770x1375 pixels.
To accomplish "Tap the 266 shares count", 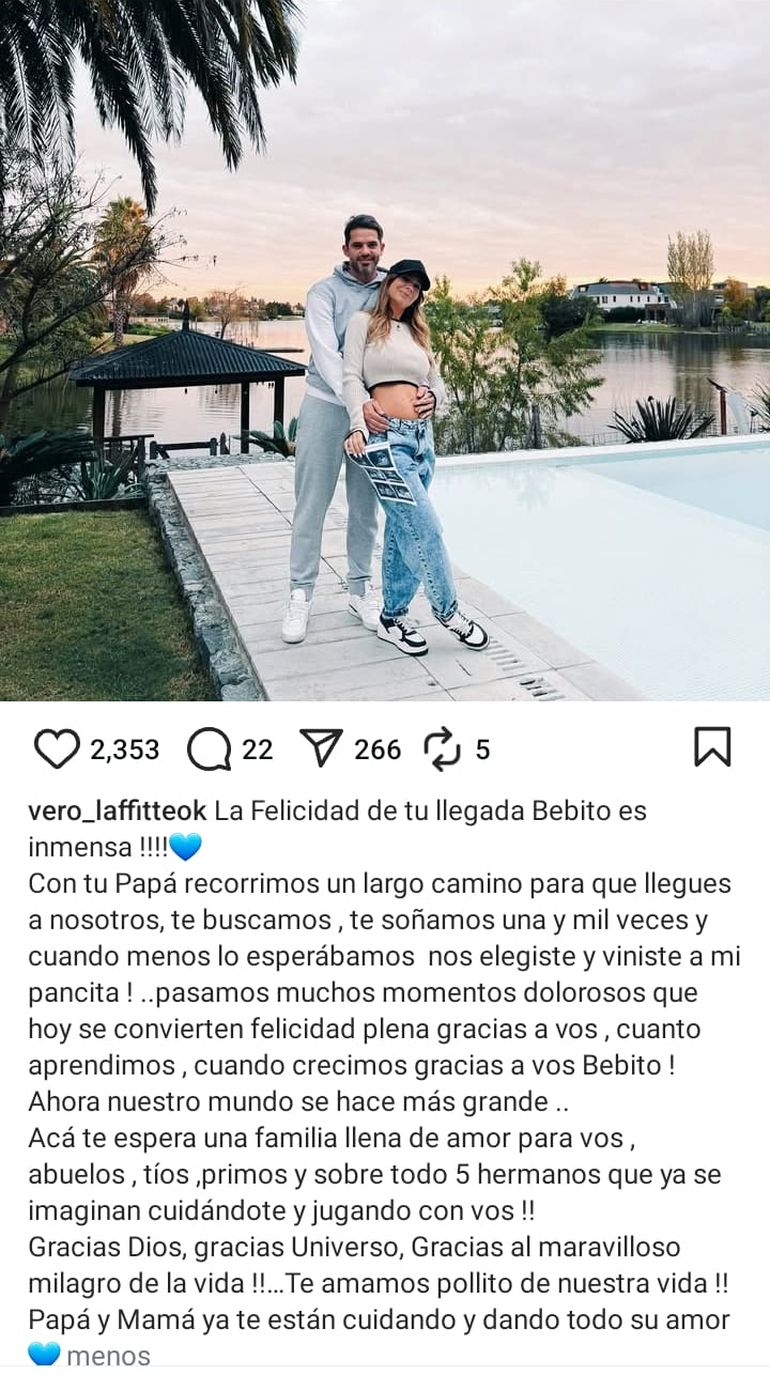I will click(378, 749).
